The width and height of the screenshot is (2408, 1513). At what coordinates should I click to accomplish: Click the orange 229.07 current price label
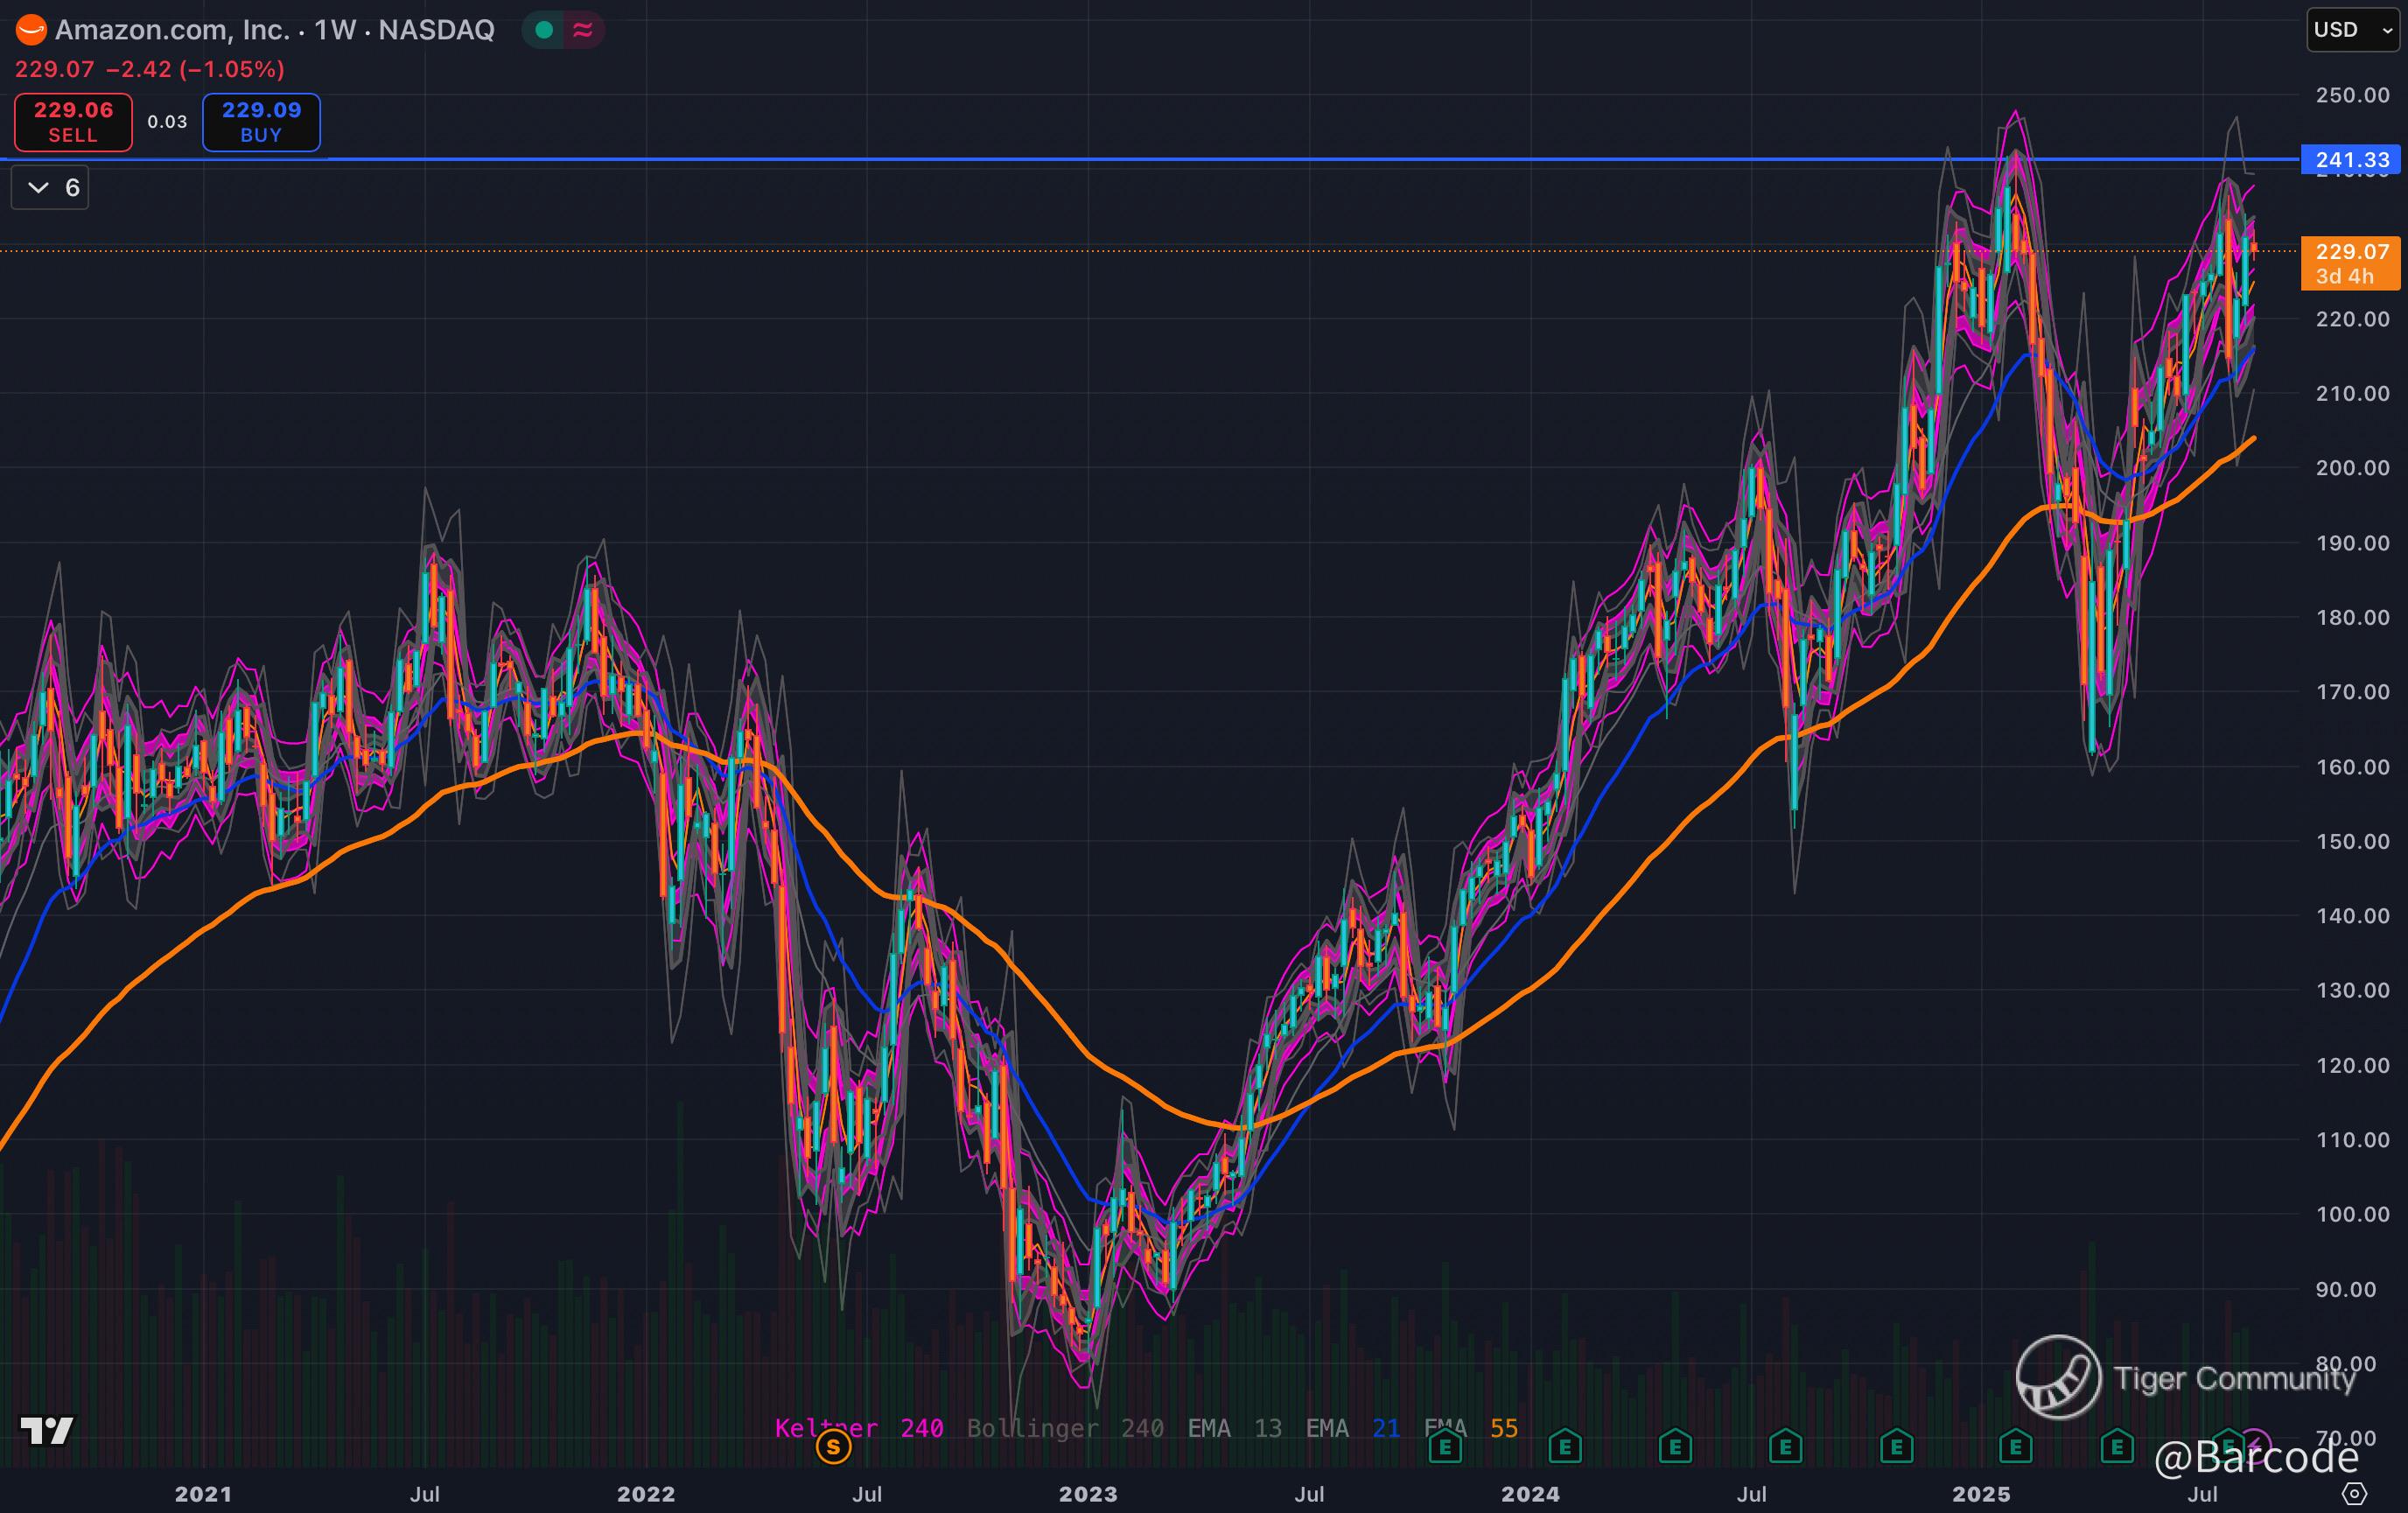click(x=2350, y=262)
